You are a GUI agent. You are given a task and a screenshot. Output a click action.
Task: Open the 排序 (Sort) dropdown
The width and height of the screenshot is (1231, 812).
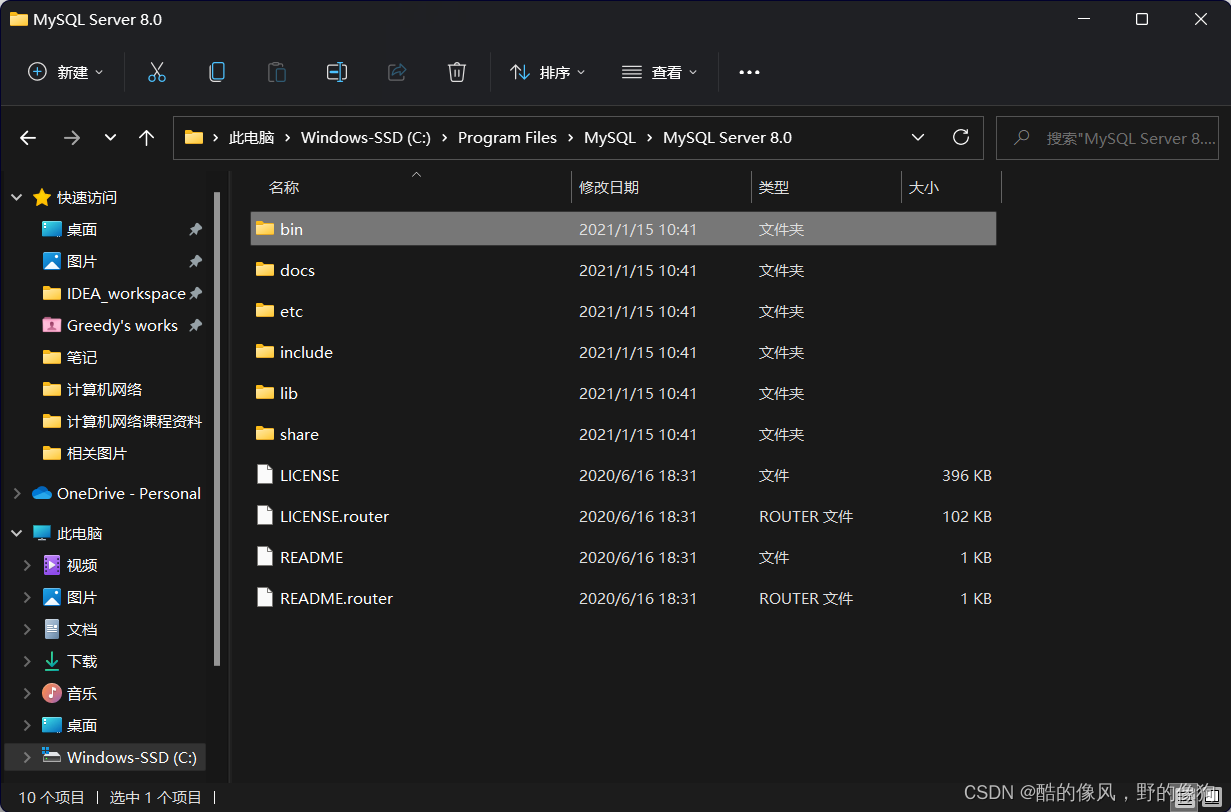547,72
